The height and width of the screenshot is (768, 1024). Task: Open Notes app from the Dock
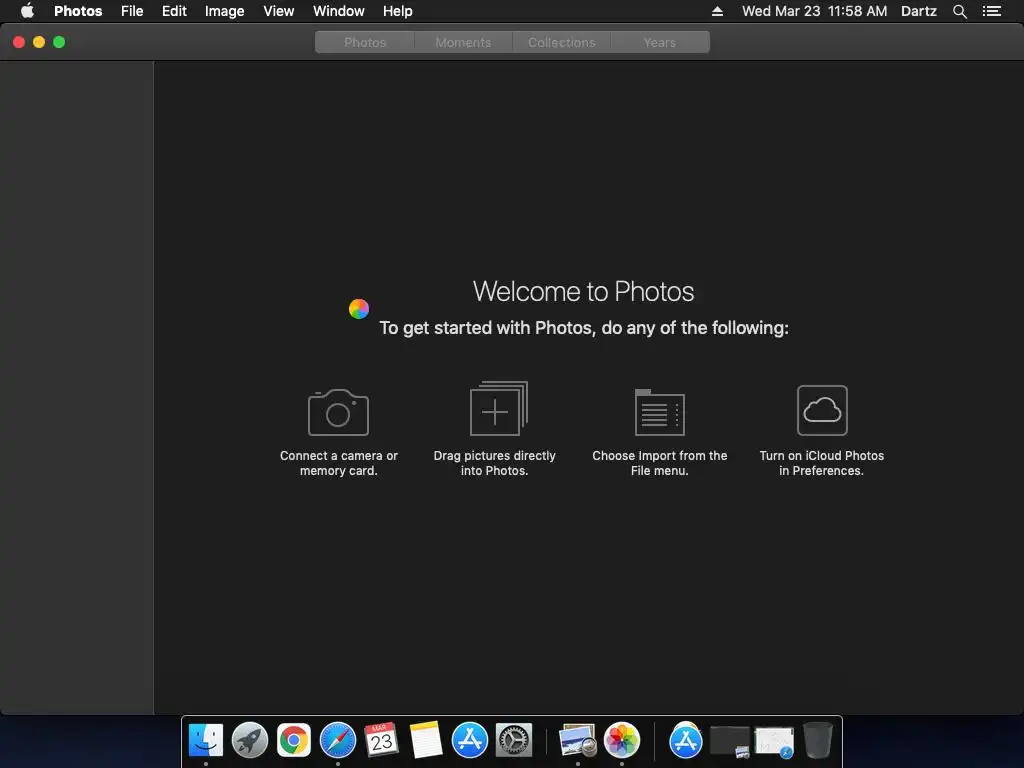click(x=426, y=740)
